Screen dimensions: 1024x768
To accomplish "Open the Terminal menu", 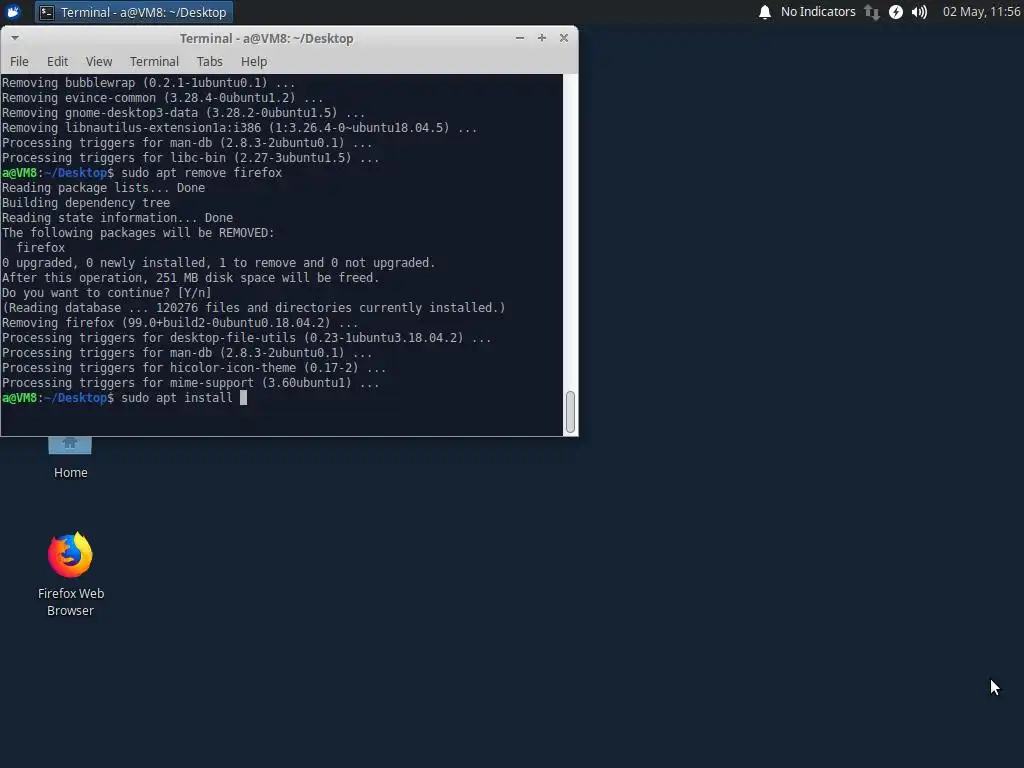I will (x=154, y=61).
